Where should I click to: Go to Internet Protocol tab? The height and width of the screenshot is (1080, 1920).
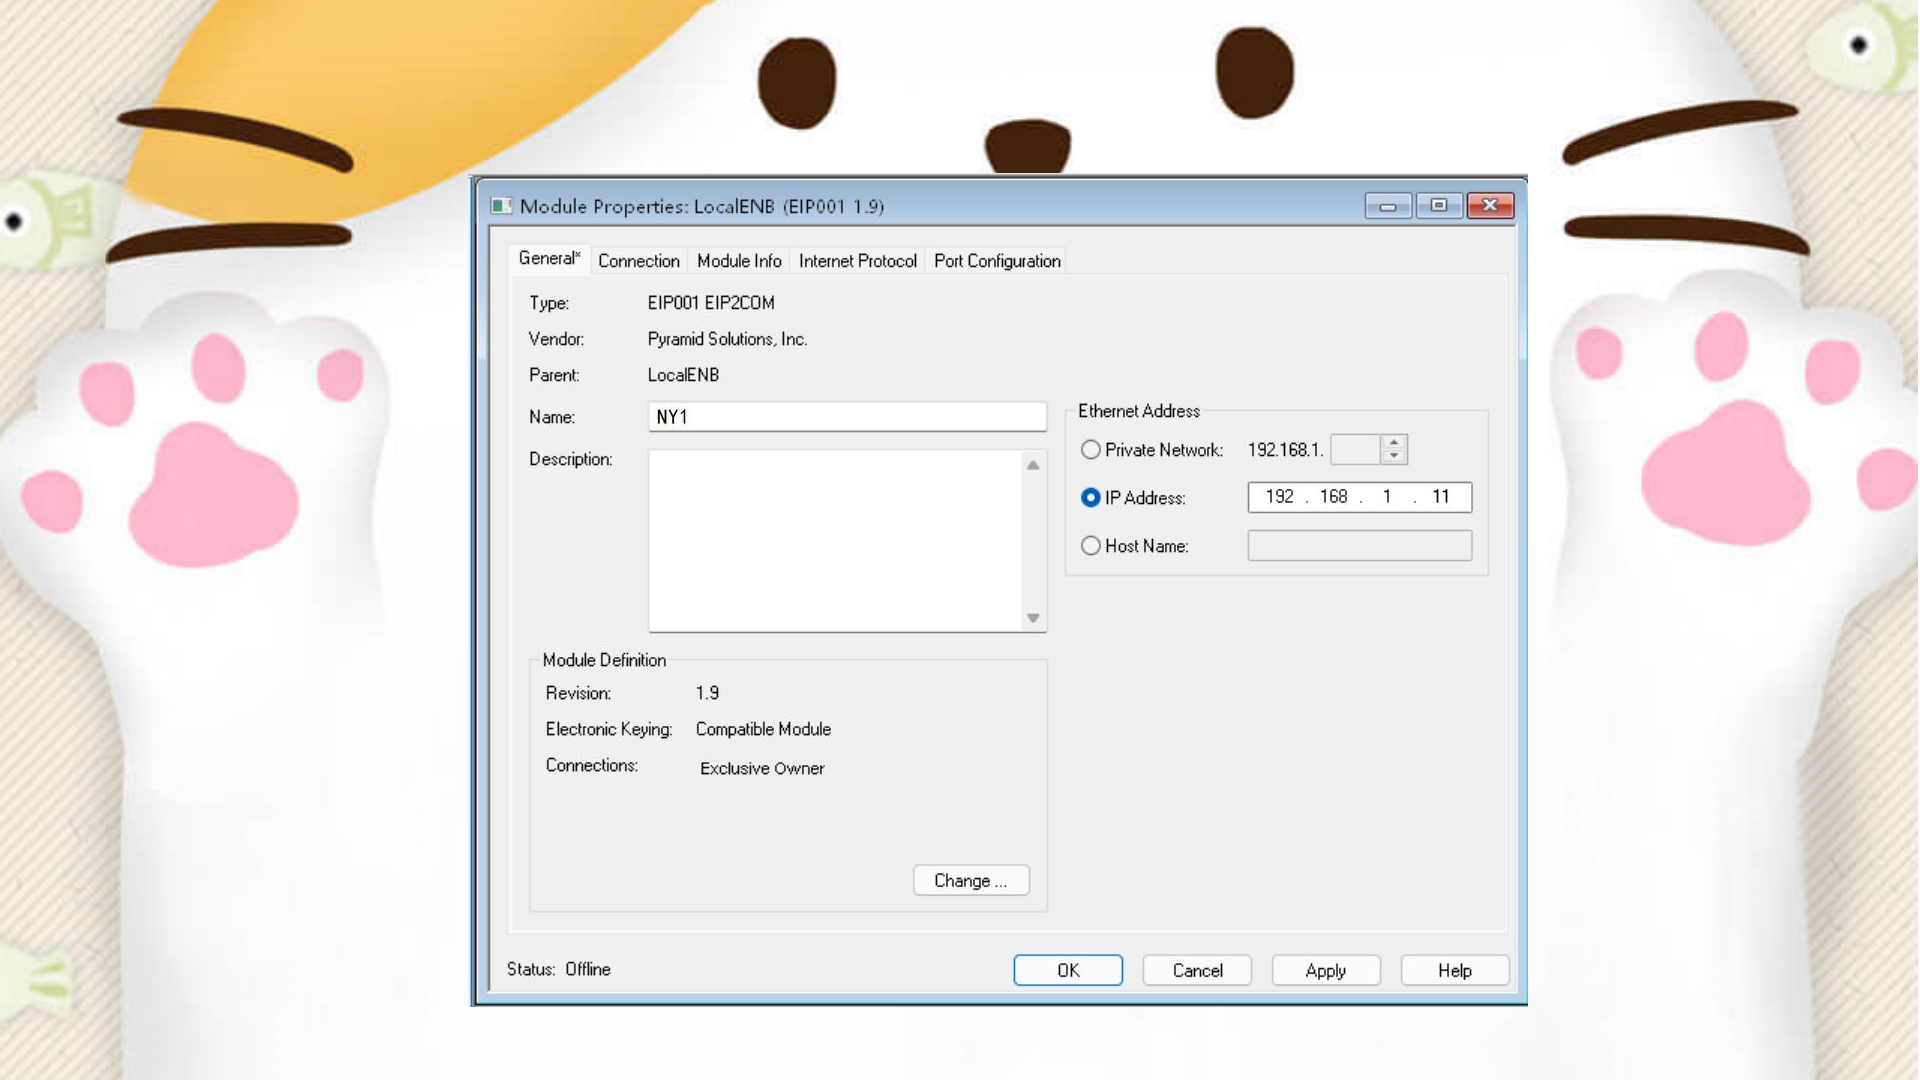(857, 261)
